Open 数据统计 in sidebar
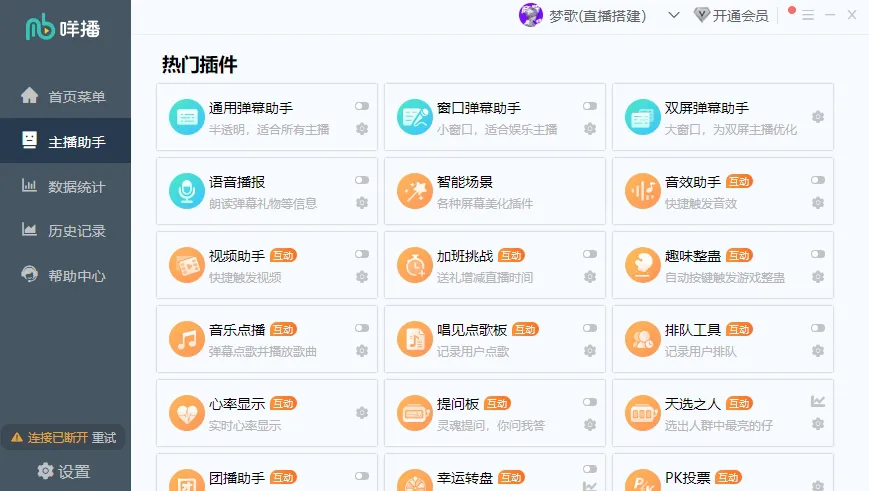 65,187
